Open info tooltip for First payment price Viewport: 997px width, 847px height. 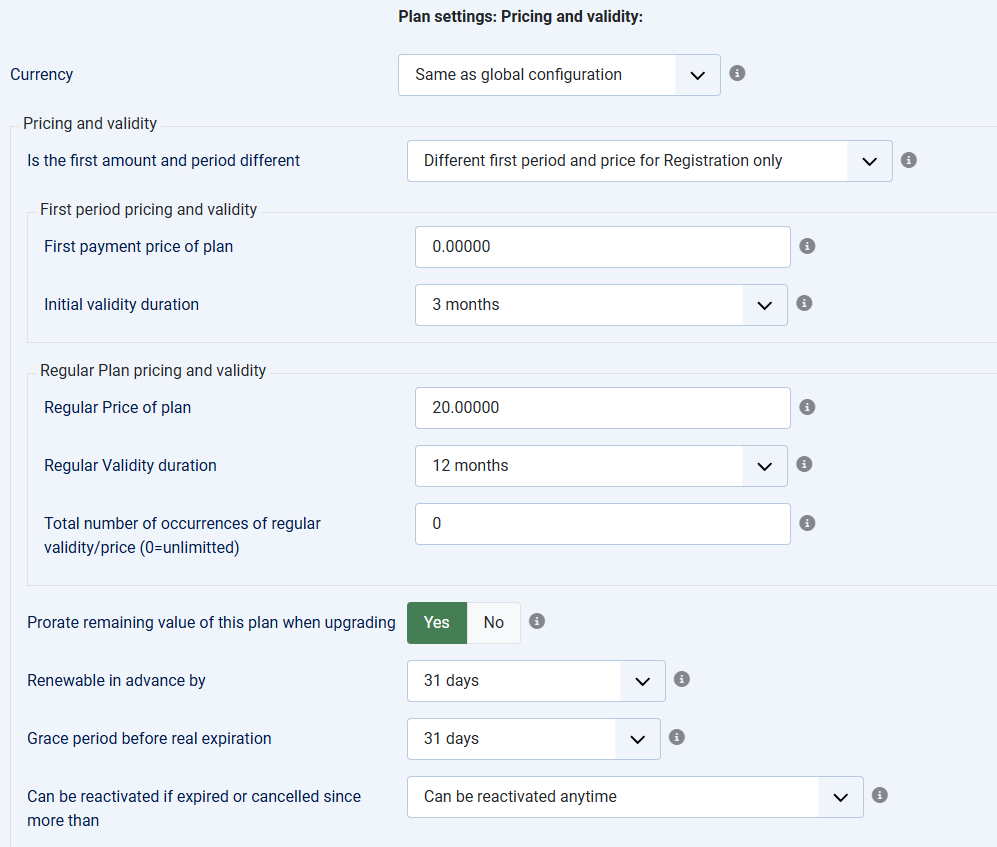pyautogui.click(x=807, y=246)
